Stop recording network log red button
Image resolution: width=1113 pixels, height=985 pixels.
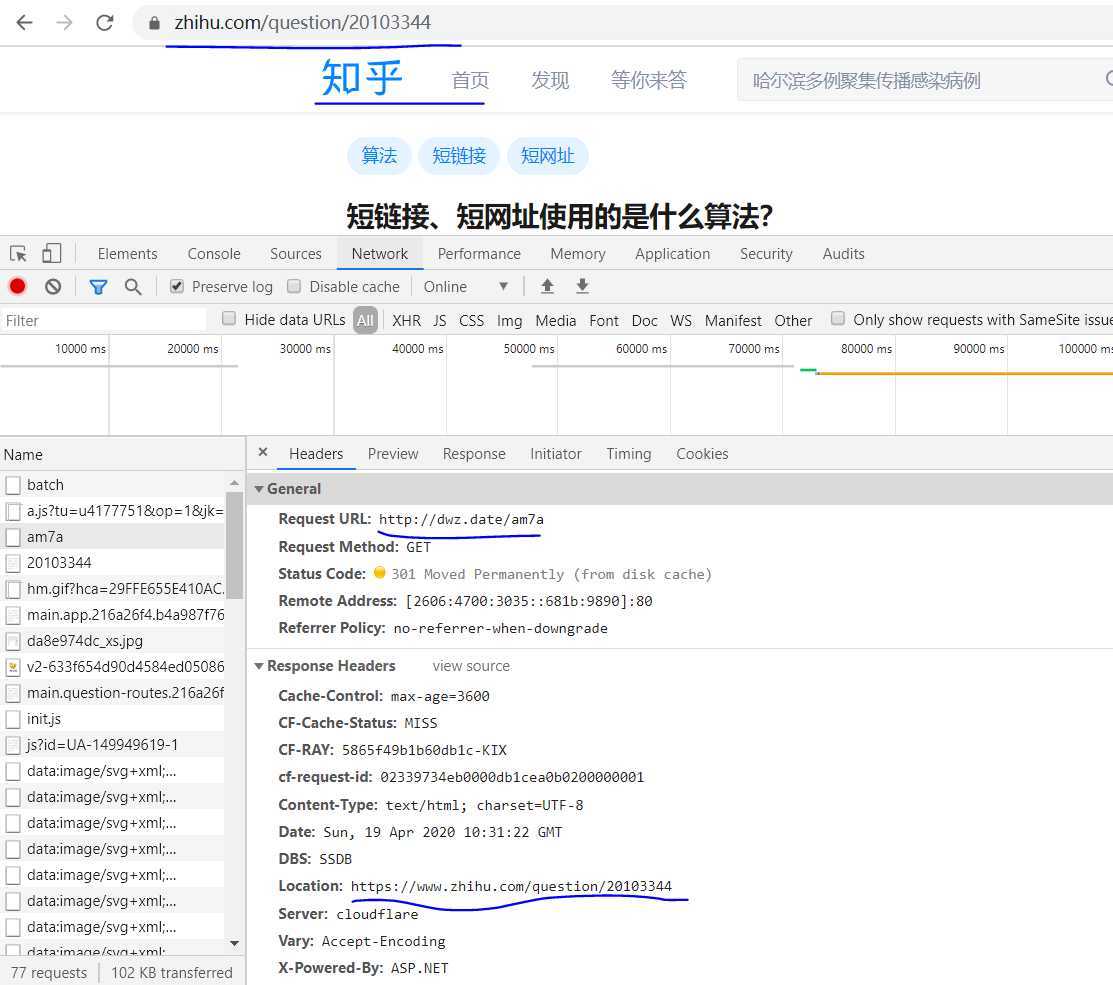(x=18, y=286)
